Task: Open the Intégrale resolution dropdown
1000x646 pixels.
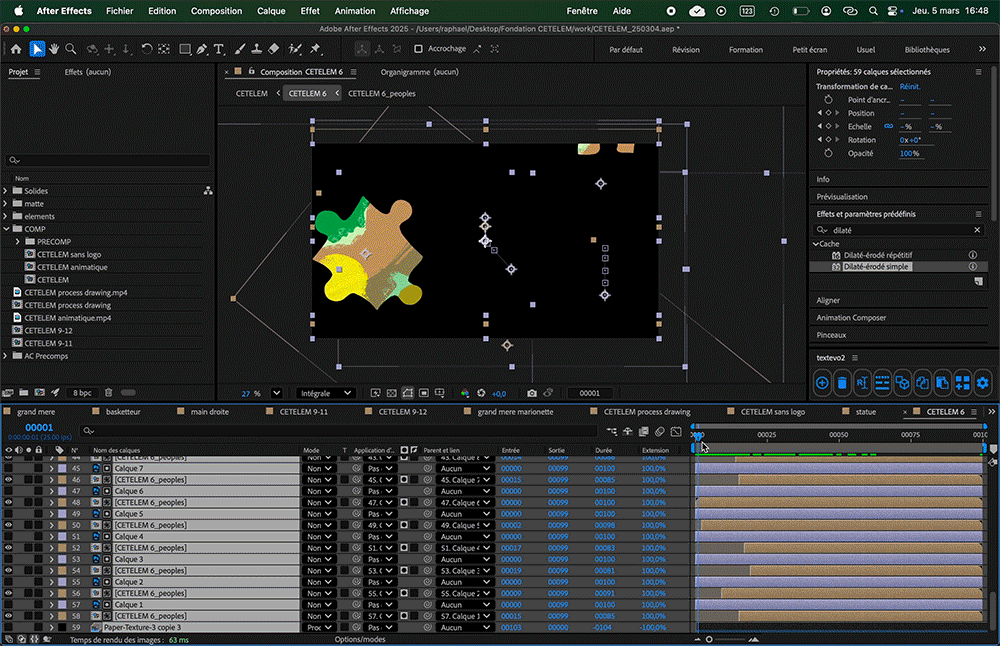Action: tap(326, 393)
